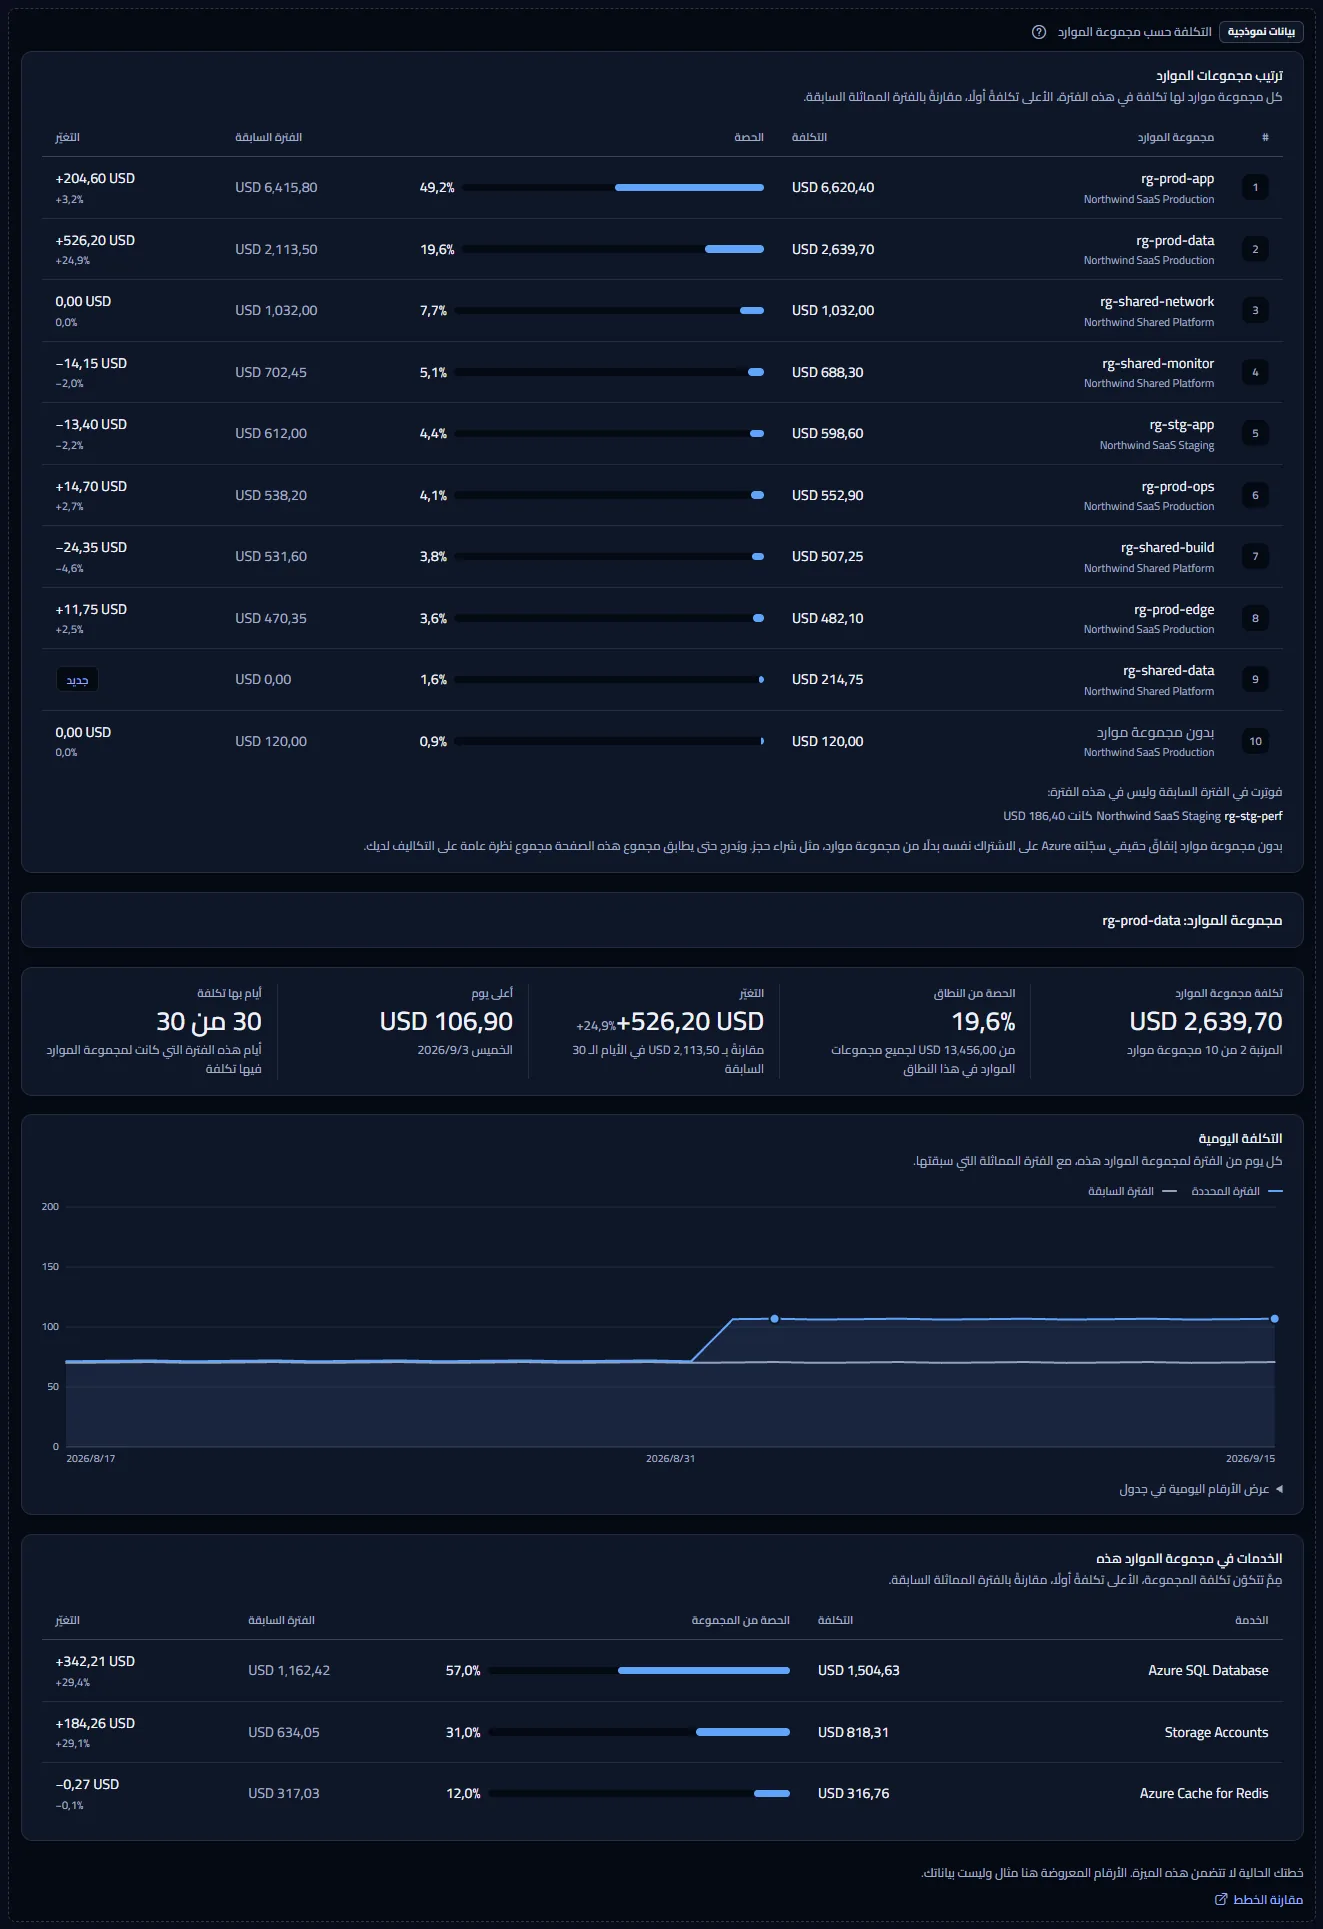Select the rg-prod-ops resource group
Viewport: 1323px width, 1929px height.
click(662, 495)
